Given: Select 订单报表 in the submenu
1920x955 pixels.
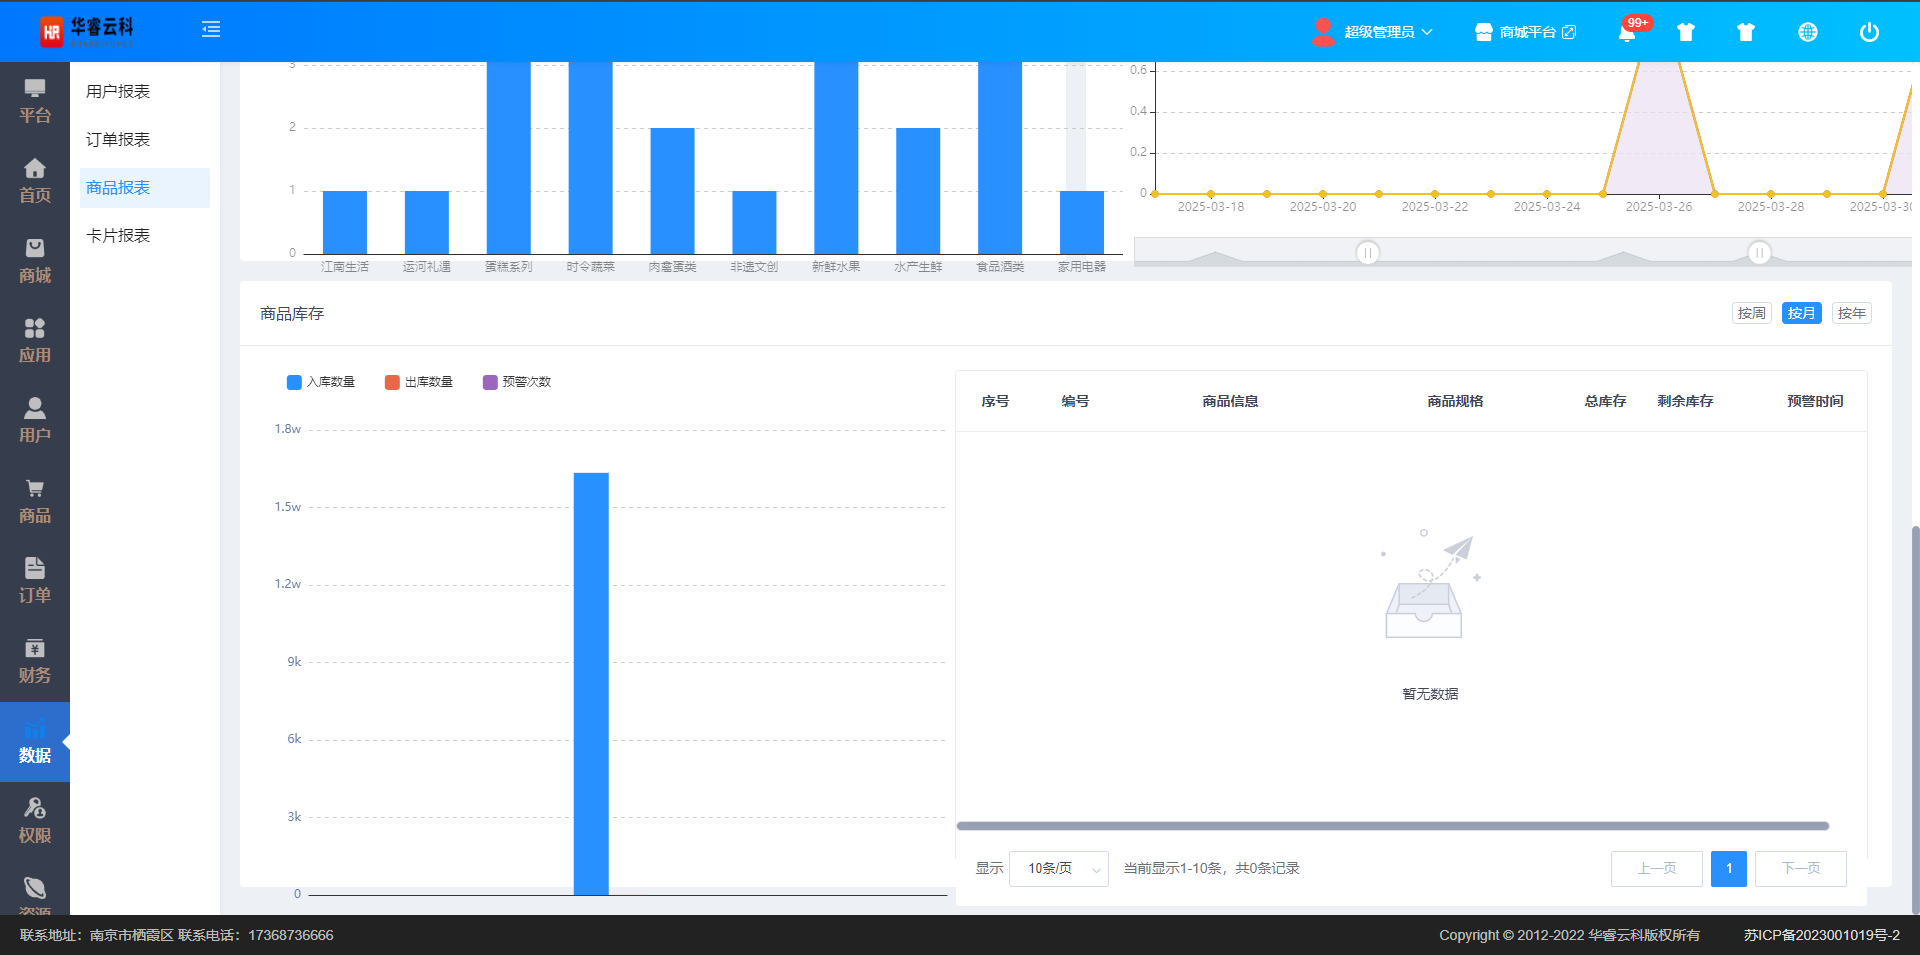Looking at the screenshot, I should point(118,139).
